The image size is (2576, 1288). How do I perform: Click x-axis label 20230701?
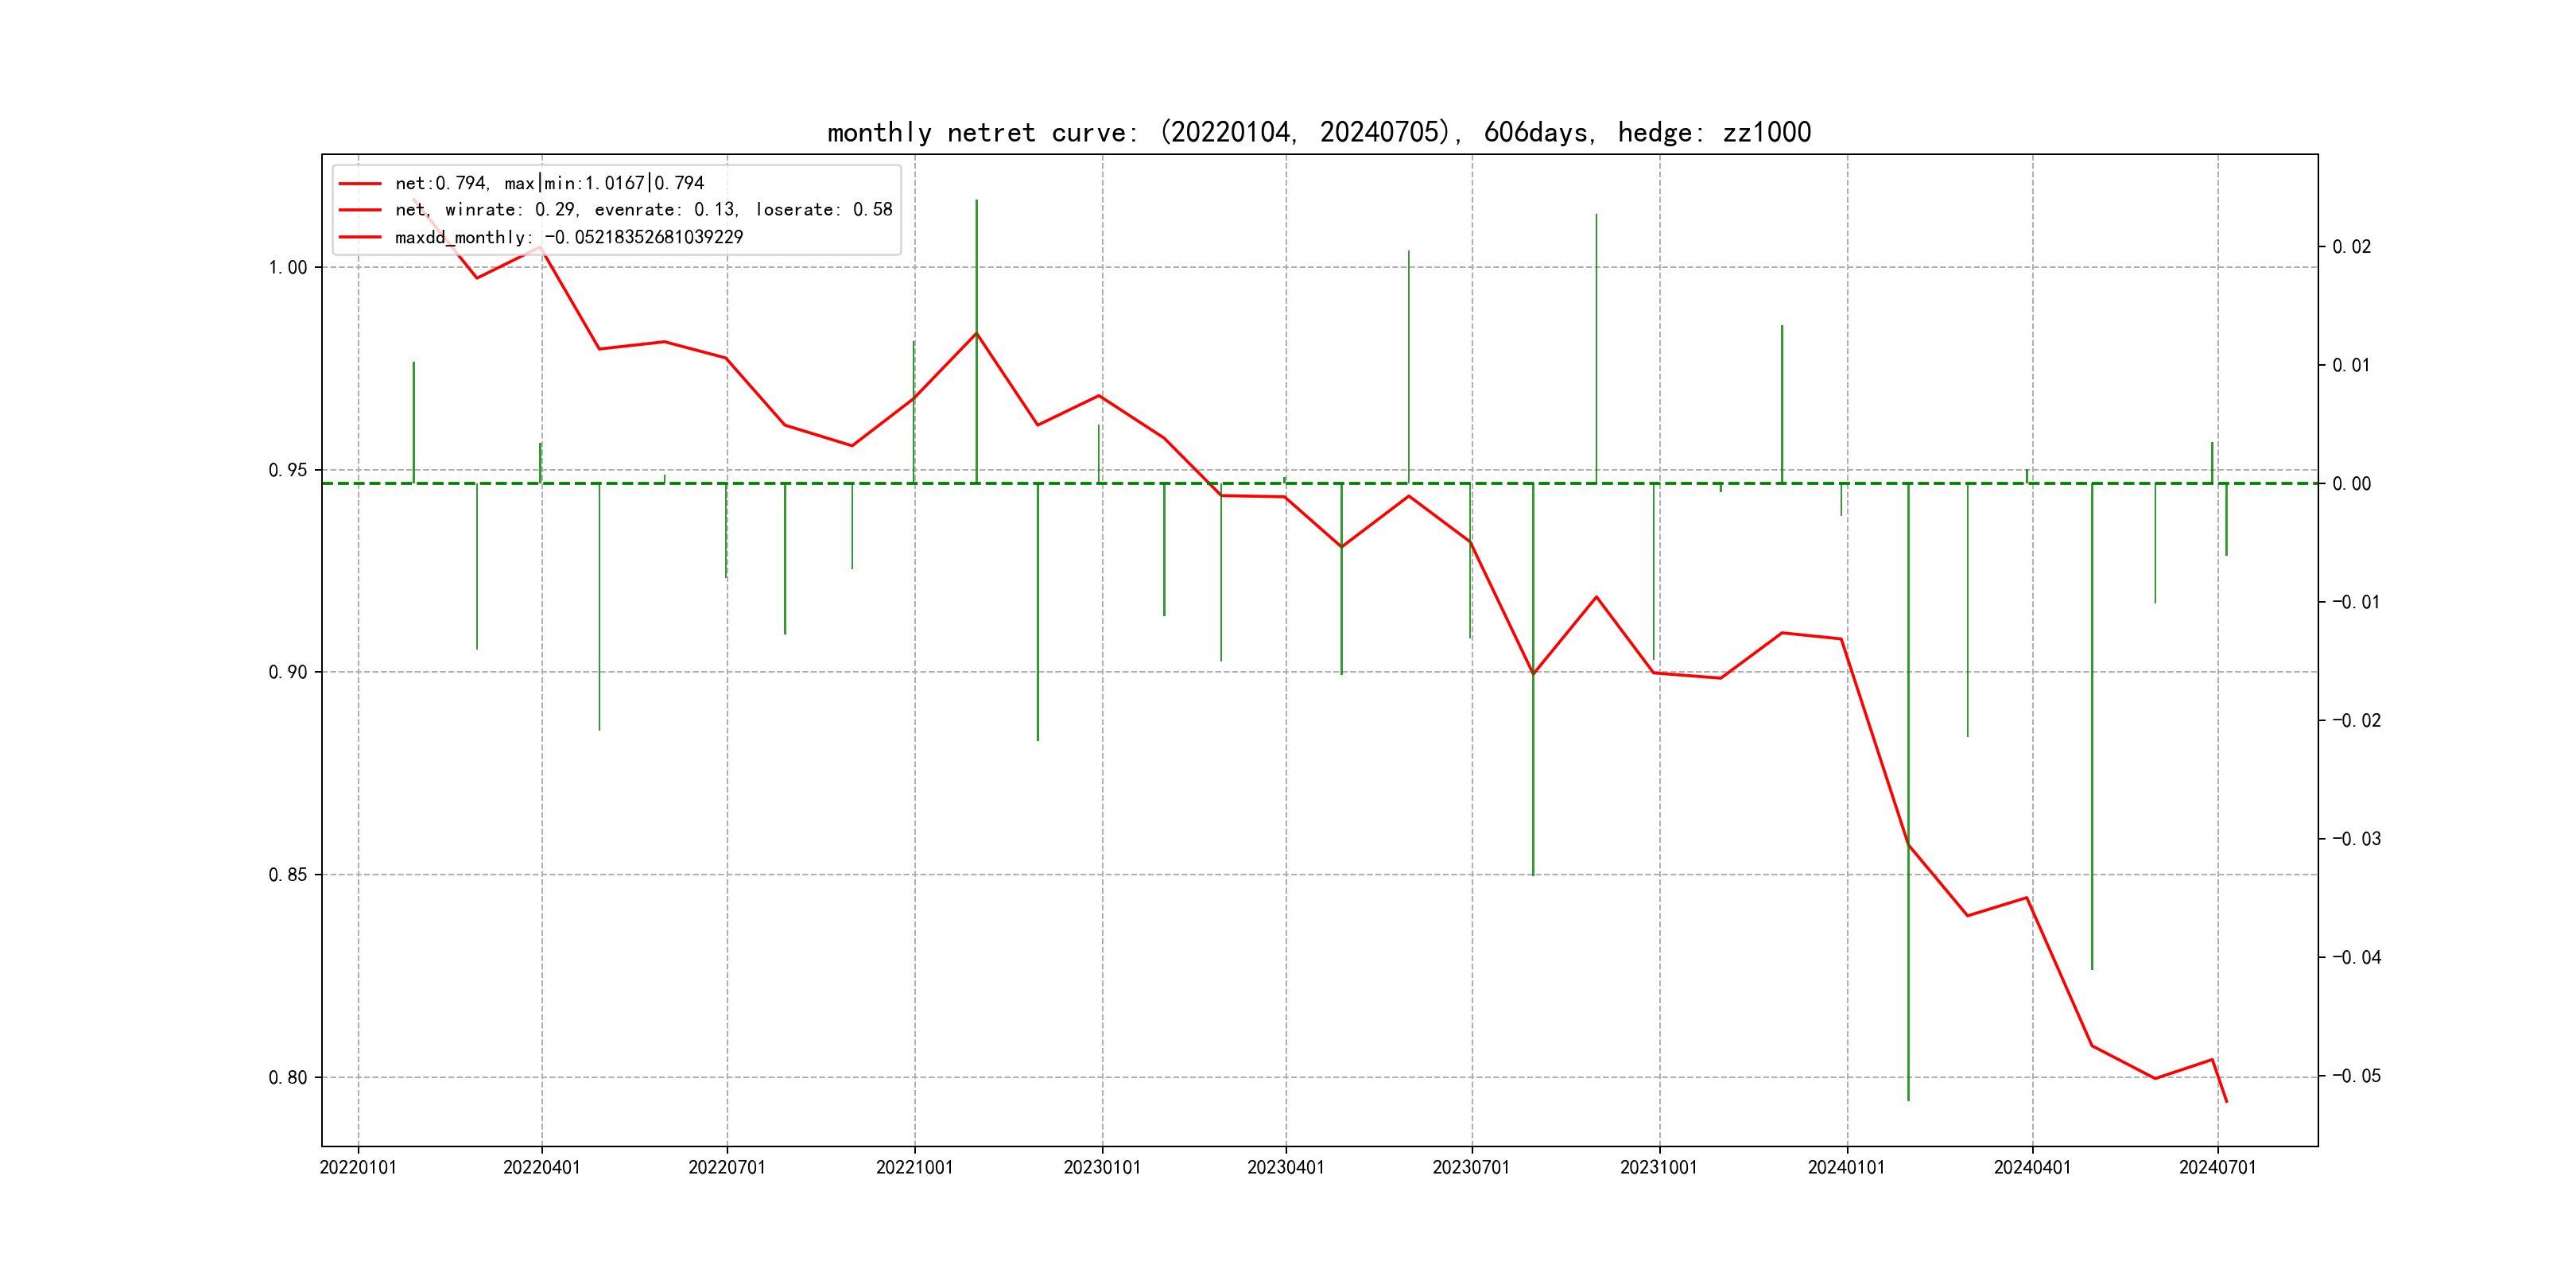point(1471,1168)
